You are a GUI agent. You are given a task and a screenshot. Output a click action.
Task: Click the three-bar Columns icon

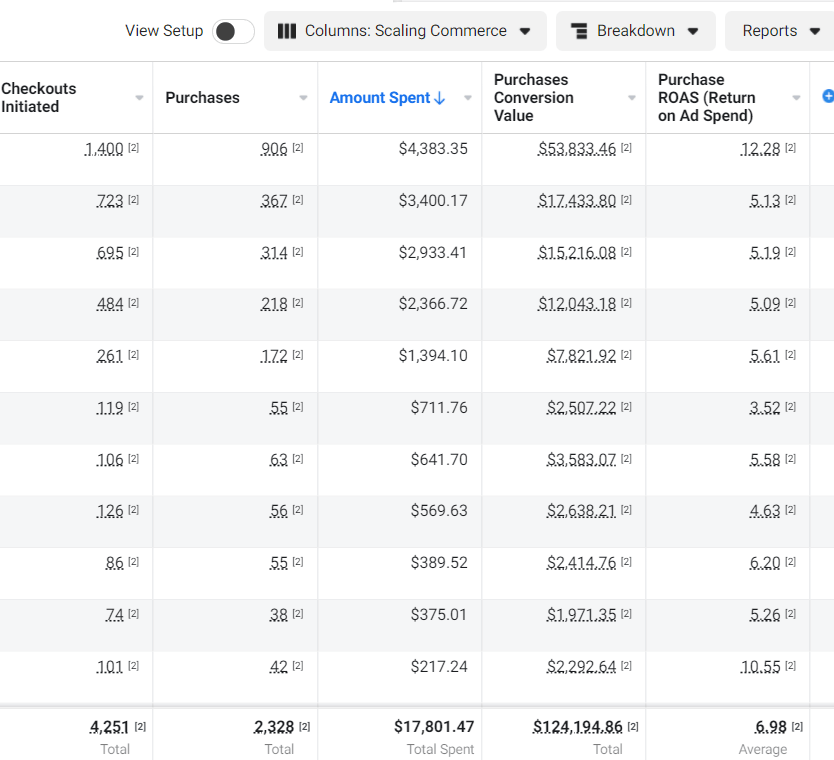(x=287, y=31)
